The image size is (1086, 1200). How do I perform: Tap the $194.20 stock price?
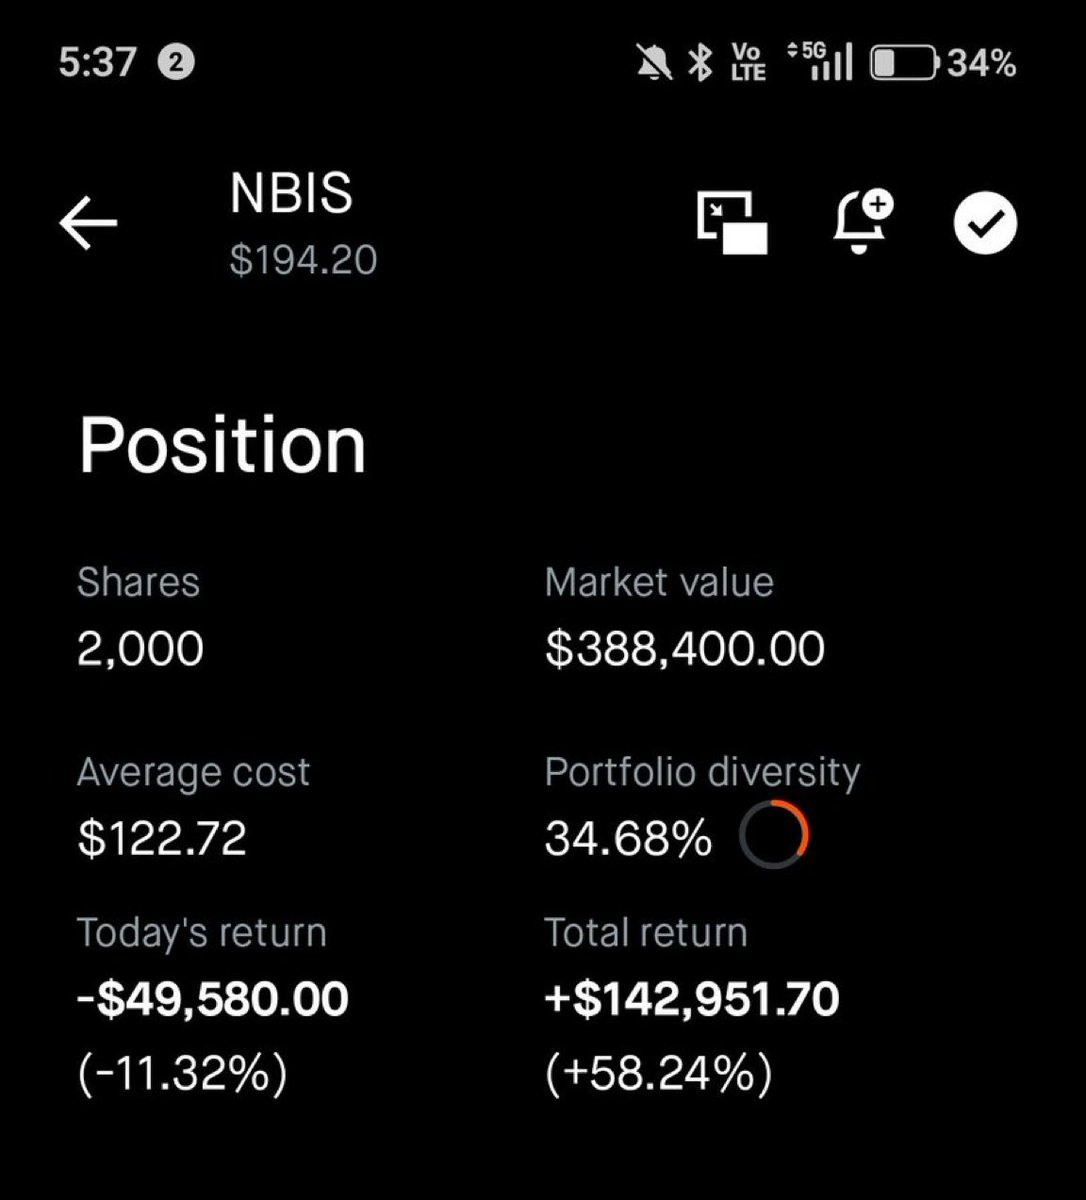(x=303, y=260)
